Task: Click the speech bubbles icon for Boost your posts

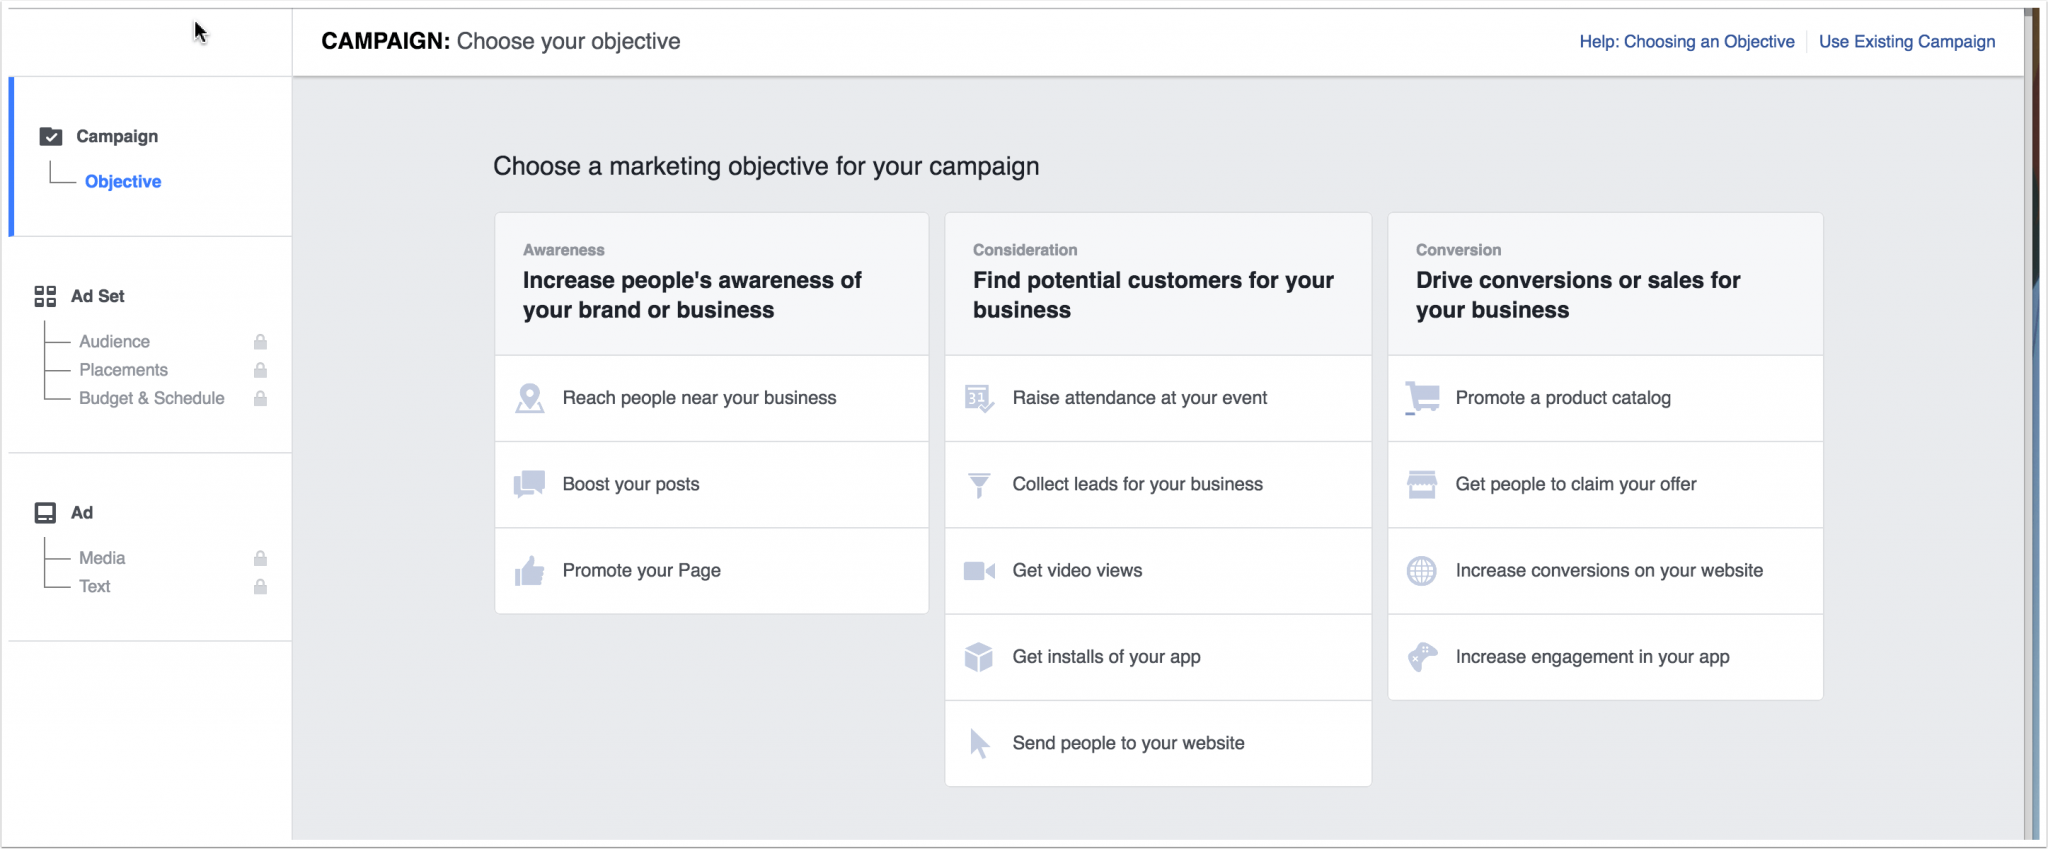Action: coord(529,484)
